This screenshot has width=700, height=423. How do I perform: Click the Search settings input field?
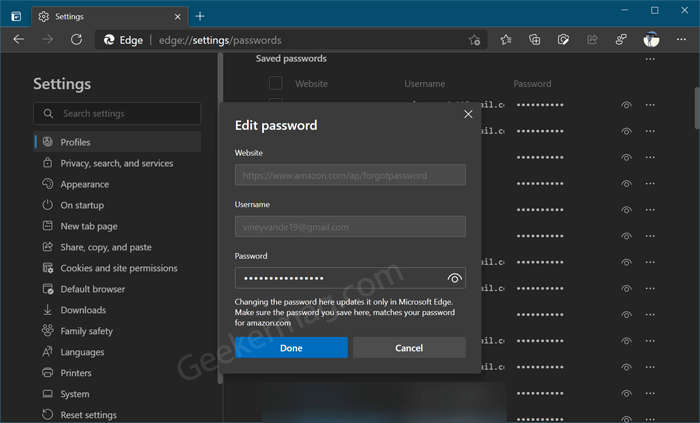pos(117,113)
